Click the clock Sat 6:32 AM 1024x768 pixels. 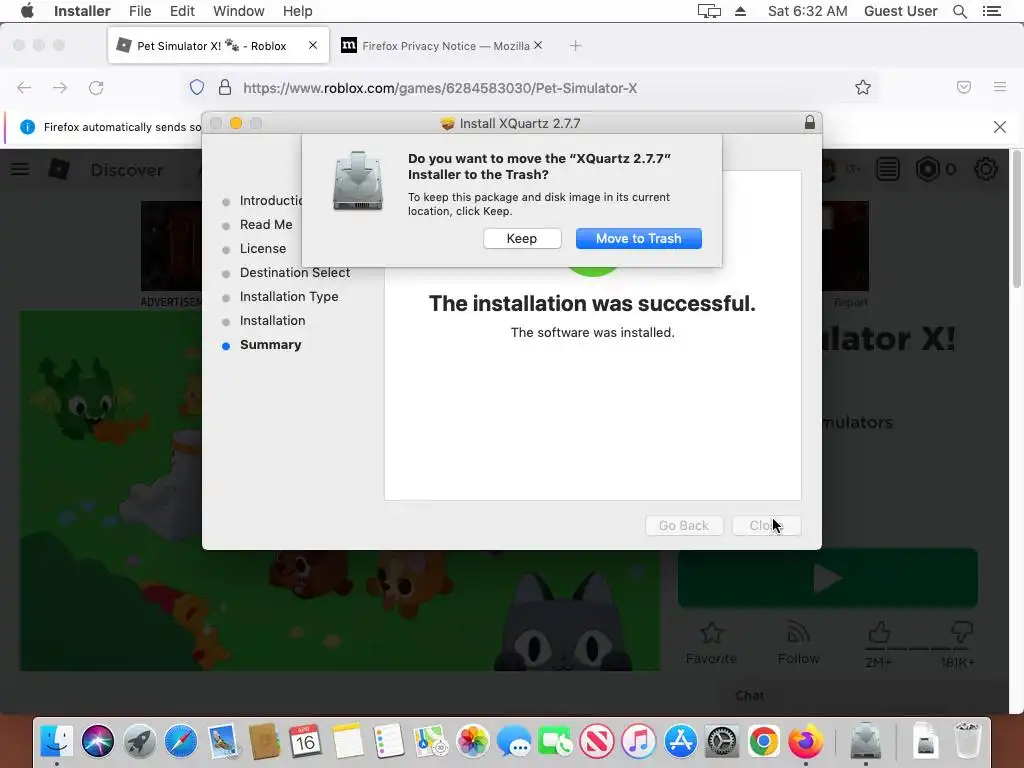point(807,11)
